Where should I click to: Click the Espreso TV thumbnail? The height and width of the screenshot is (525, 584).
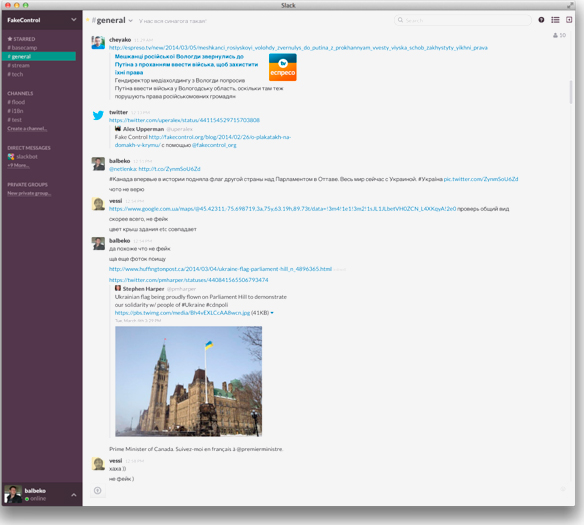pyautogui.click(x=283, y=67)
